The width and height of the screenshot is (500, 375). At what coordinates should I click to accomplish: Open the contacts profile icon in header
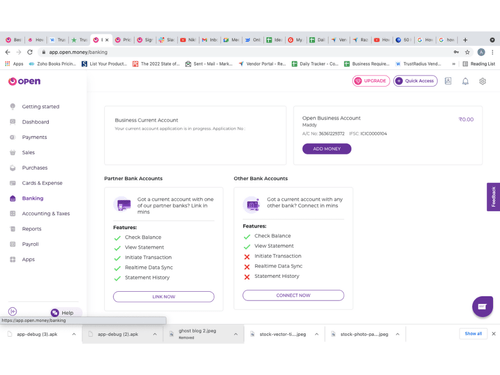[448, 81]
